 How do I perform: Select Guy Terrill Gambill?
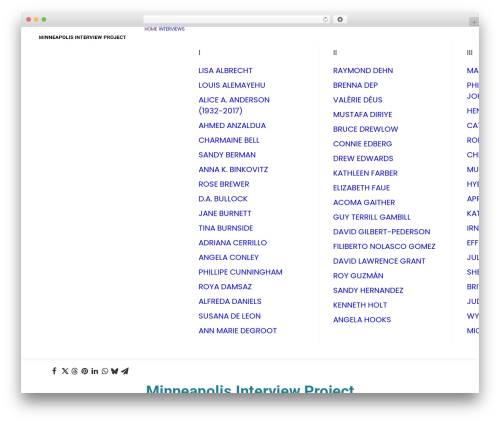coord(372,217)
